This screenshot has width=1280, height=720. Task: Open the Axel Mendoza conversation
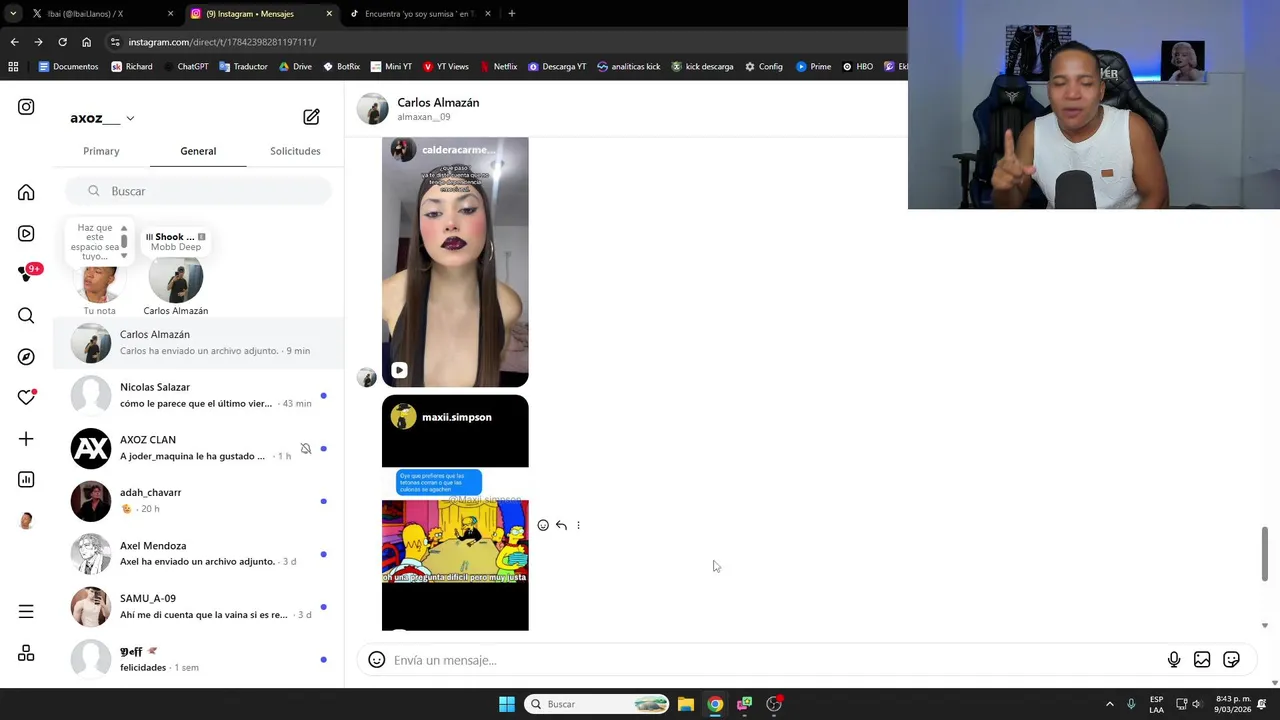point(198,554)
